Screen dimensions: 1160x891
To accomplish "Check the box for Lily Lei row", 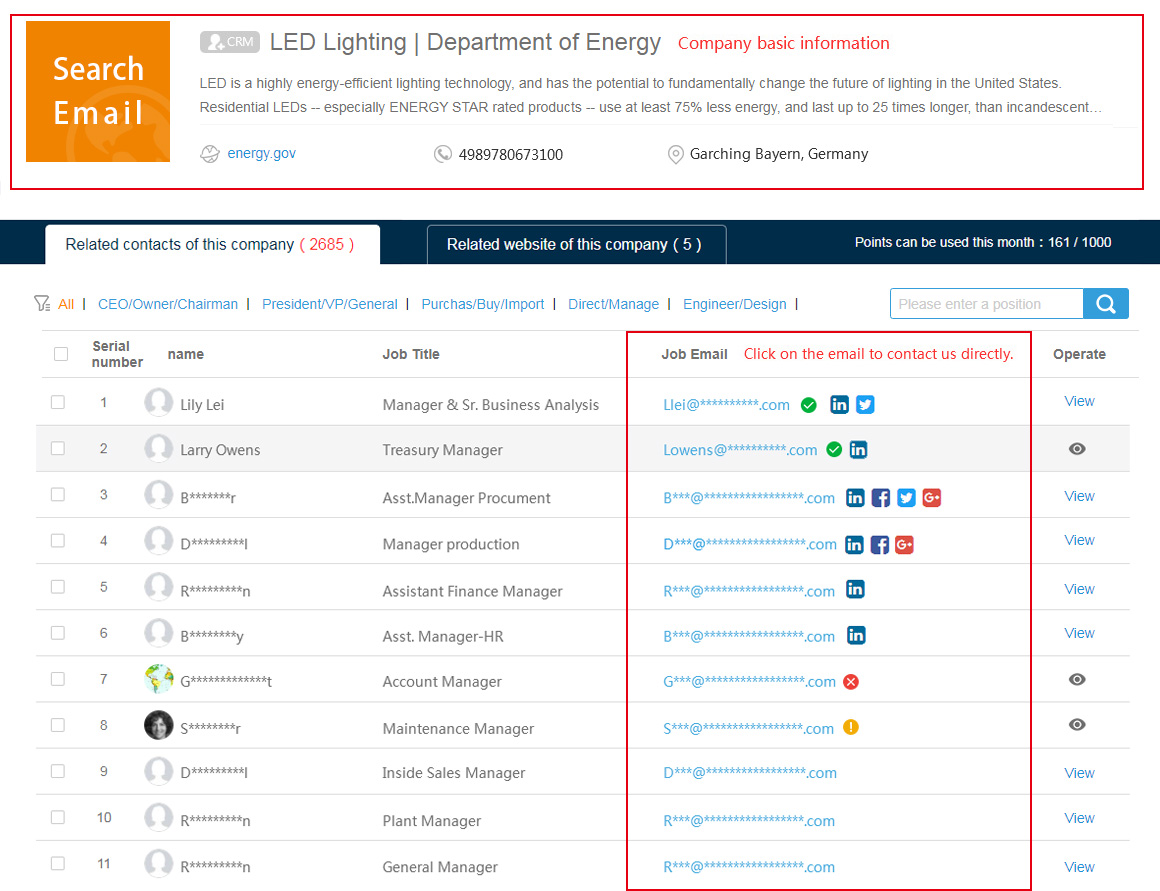I will coord(58,402).
